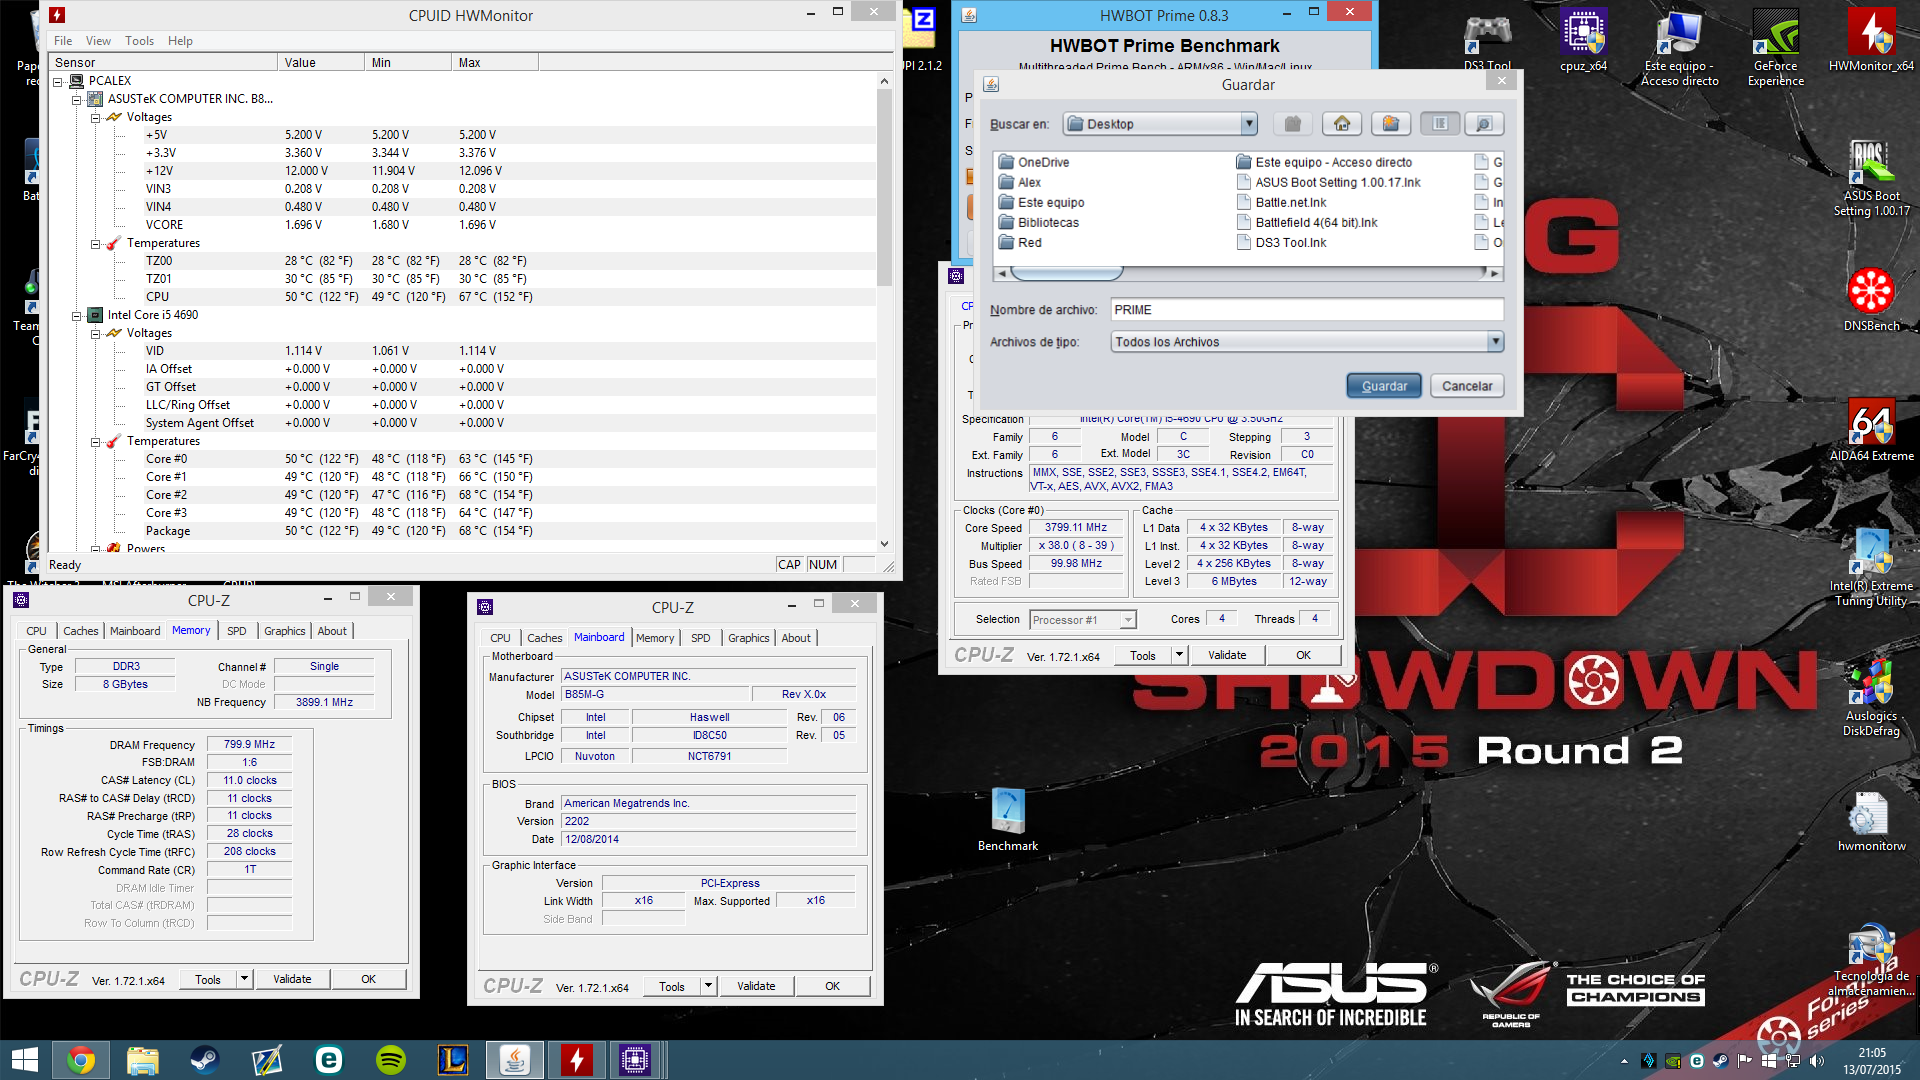Open League of Legends taskbar icon
Screen dimensions: 1920x1080
point(453,1060)
